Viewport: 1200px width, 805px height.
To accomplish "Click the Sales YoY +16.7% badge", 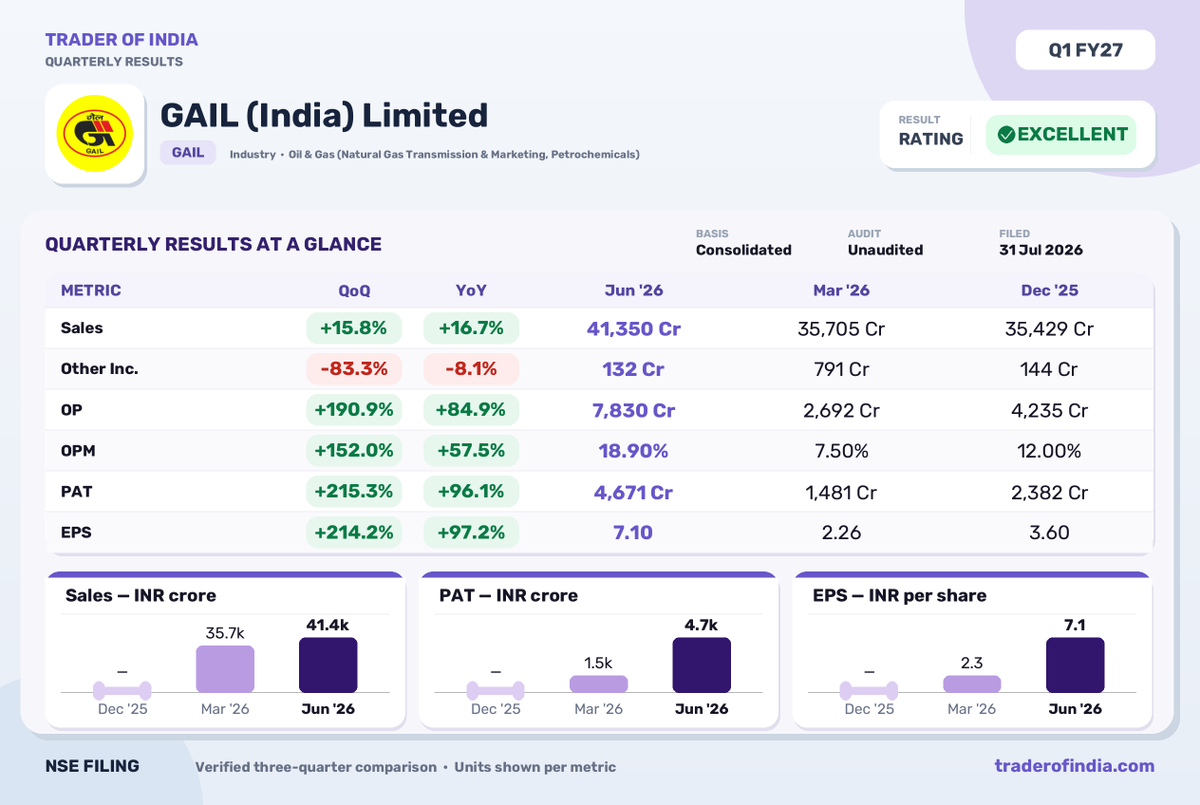I will coord(471,328).
